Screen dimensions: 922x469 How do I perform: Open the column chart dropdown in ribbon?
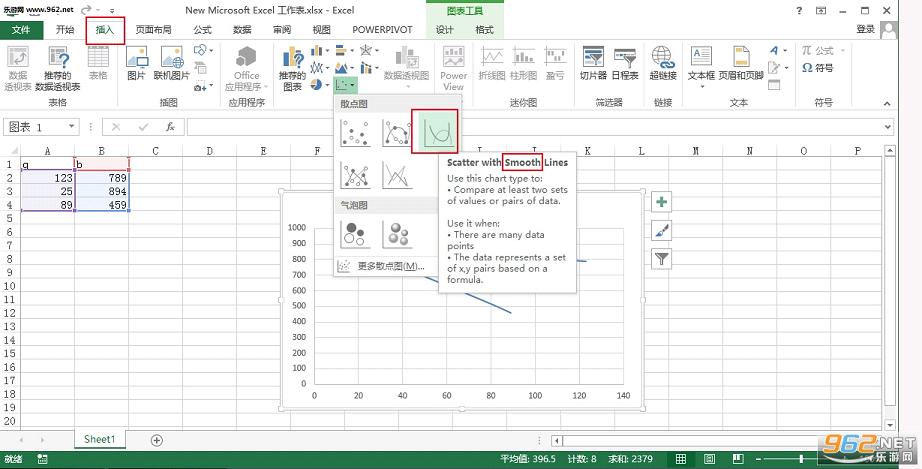(x=319, y=51)
